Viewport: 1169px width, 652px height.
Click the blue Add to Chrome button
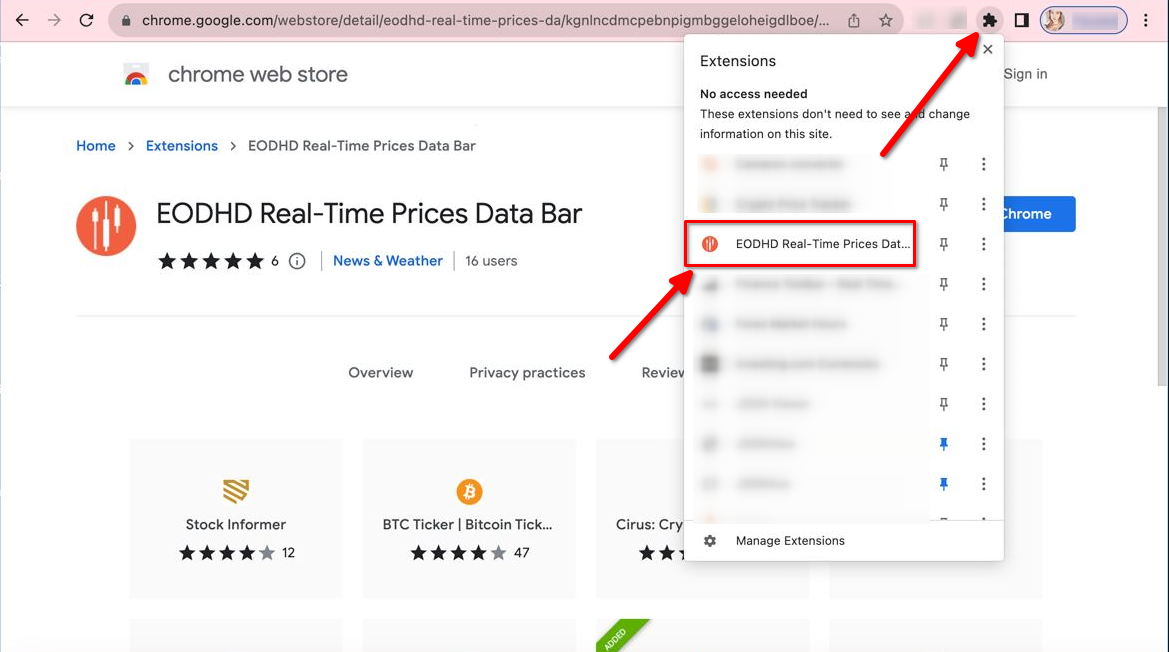pyautogui.click(x=1039, y=214)
